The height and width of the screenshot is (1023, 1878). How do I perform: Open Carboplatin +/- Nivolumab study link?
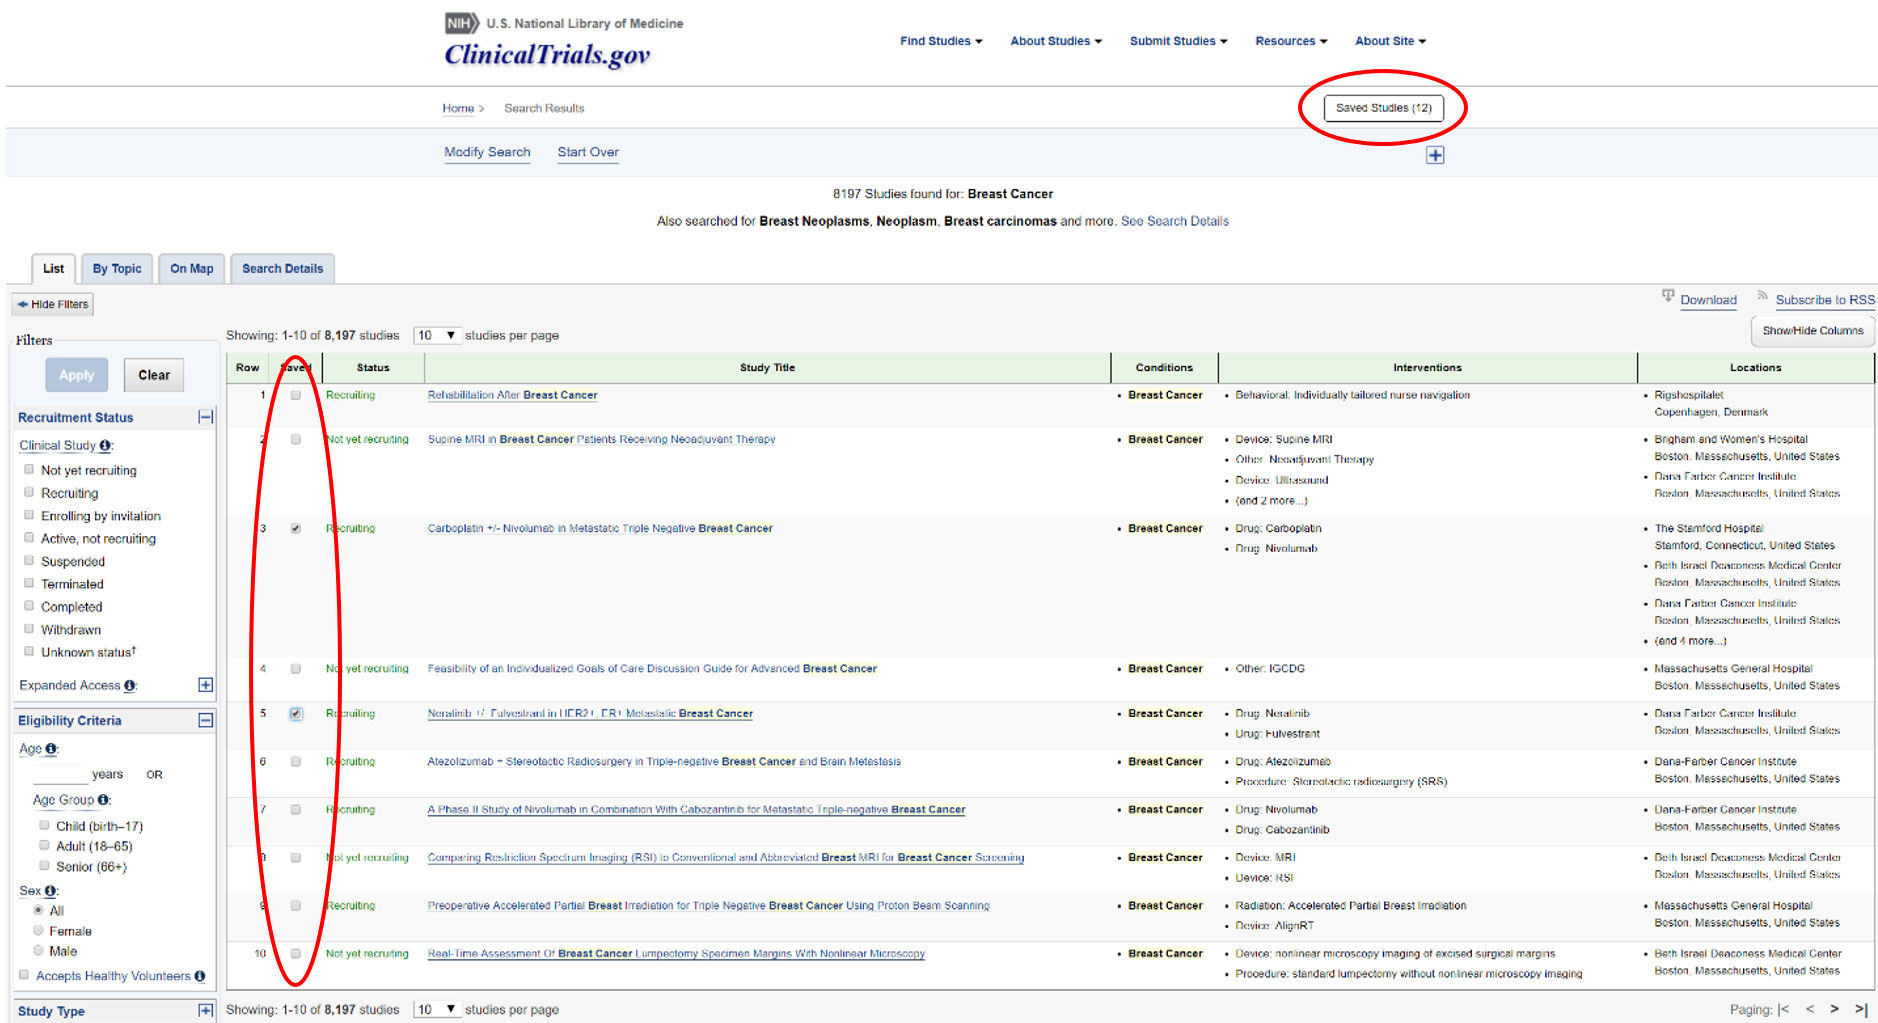(x=600, y=528)
